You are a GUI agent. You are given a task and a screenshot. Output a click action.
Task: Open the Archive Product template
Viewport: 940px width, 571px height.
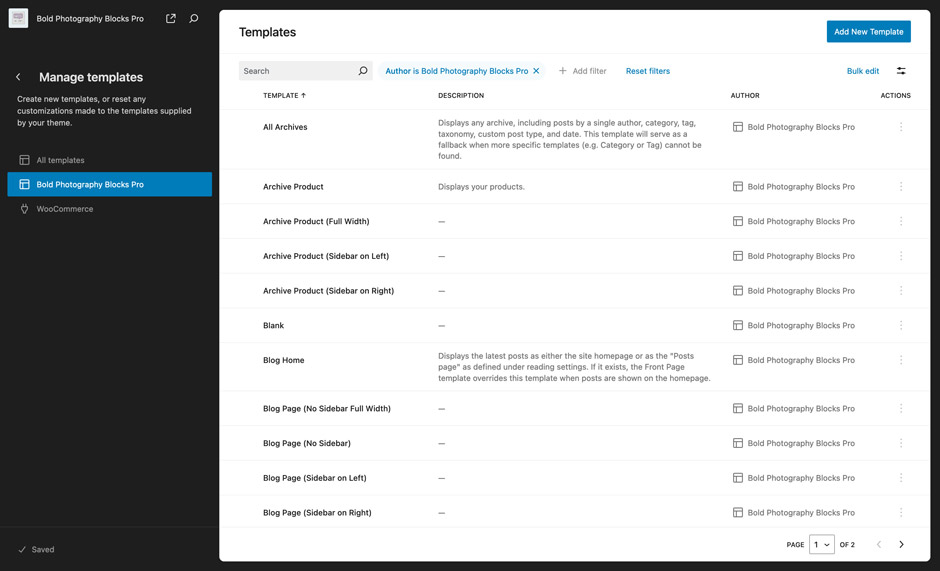[x=293, y=187]
